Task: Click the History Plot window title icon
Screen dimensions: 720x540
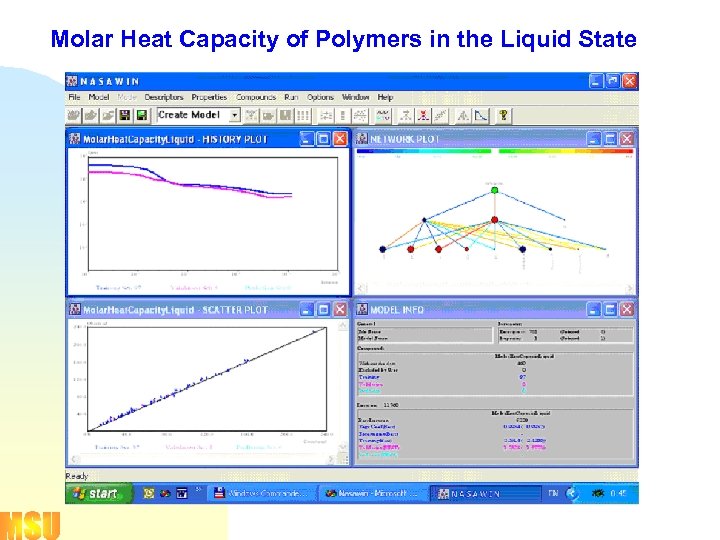Action: coord(75,139)
